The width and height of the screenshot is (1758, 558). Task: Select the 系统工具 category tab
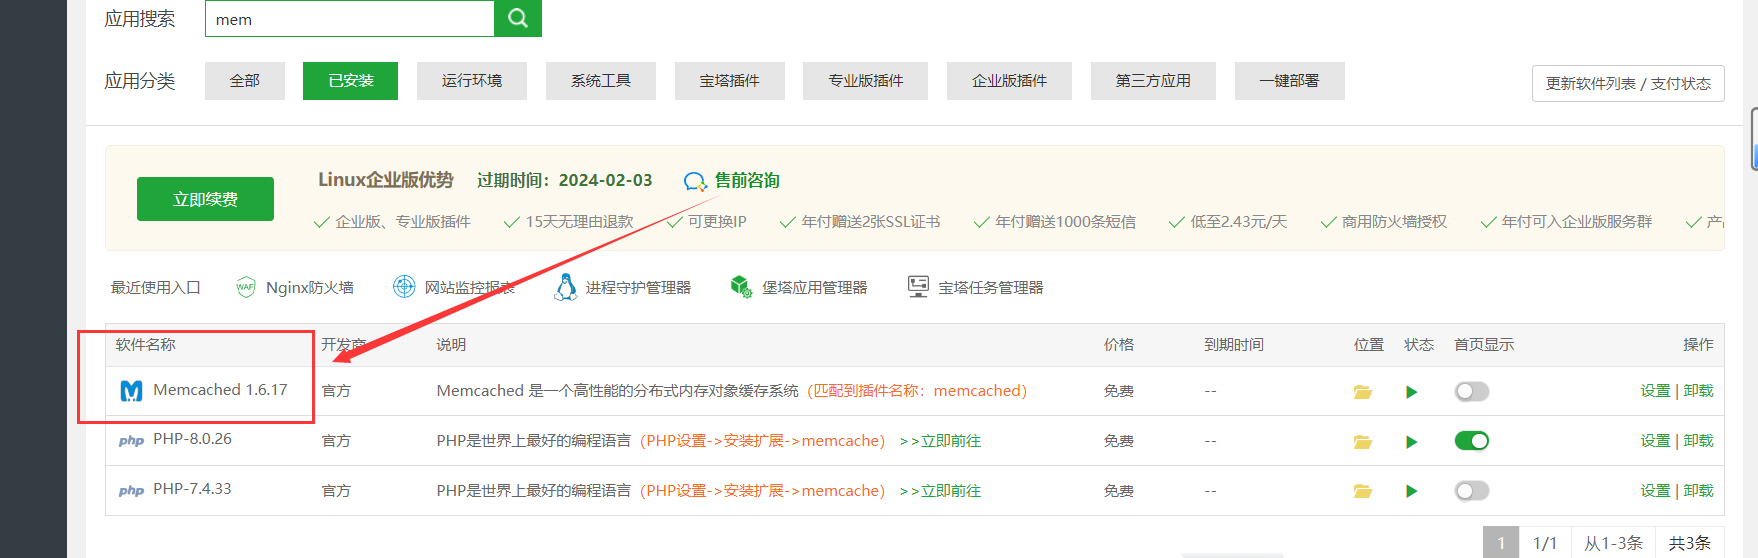tap(601, 81)
